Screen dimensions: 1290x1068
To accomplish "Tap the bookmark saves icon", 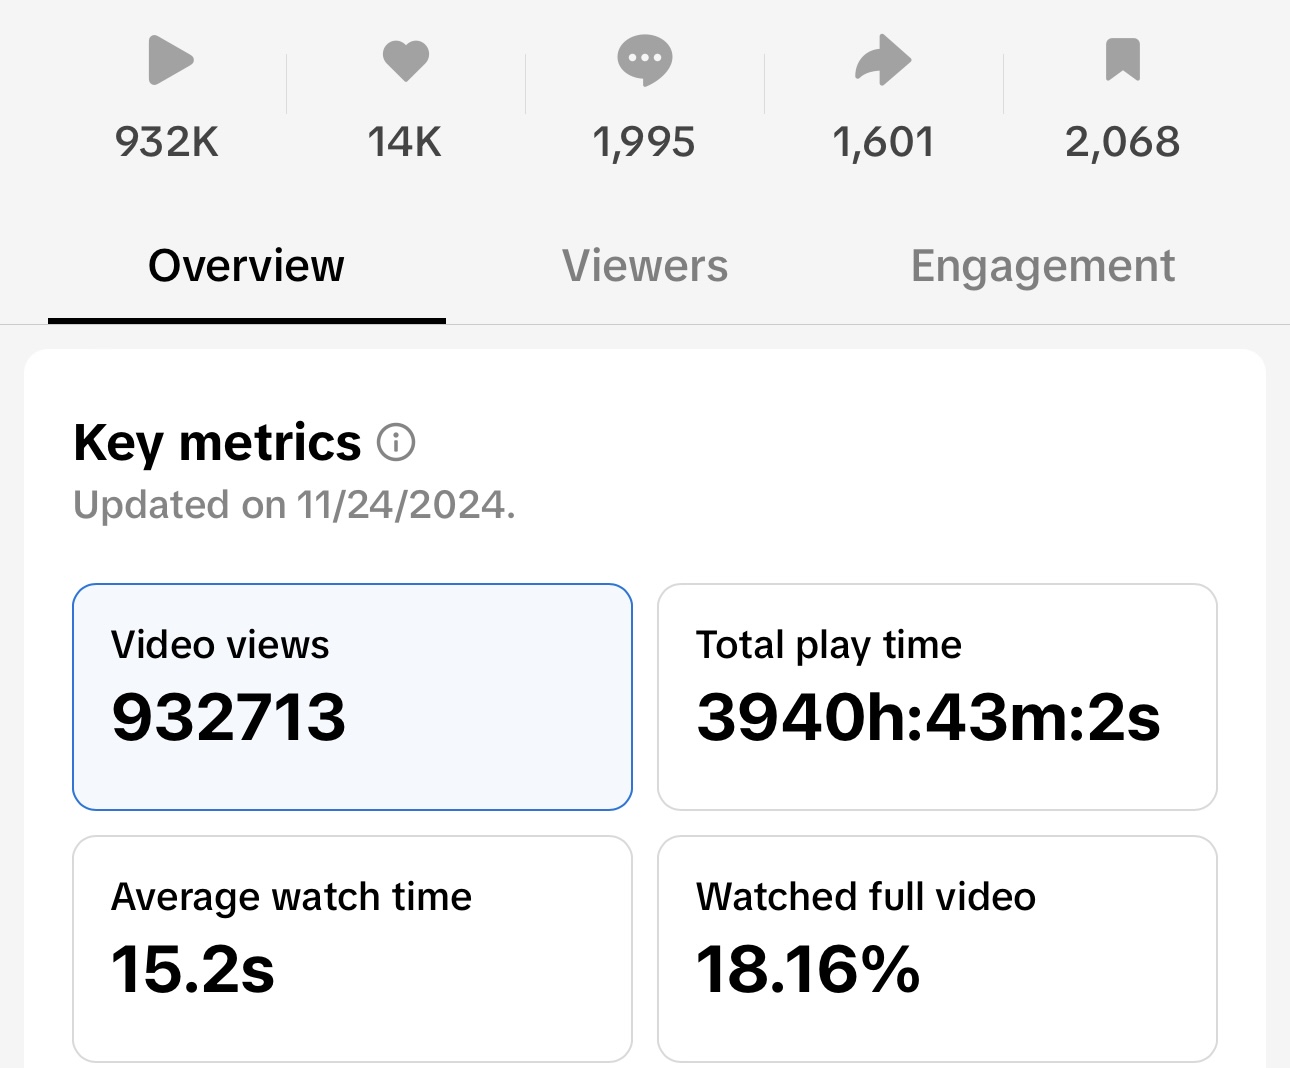I will (1123, 59).
